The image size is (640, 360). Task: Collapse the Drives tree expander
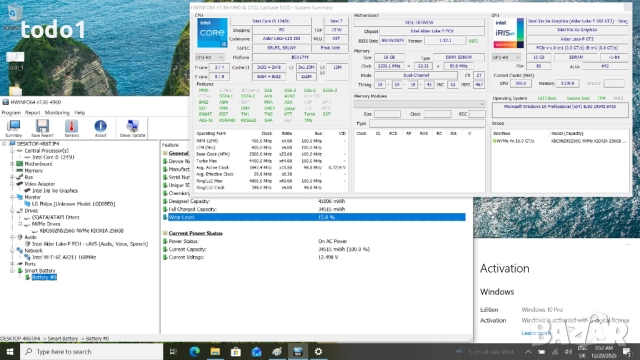pos(12,211)
